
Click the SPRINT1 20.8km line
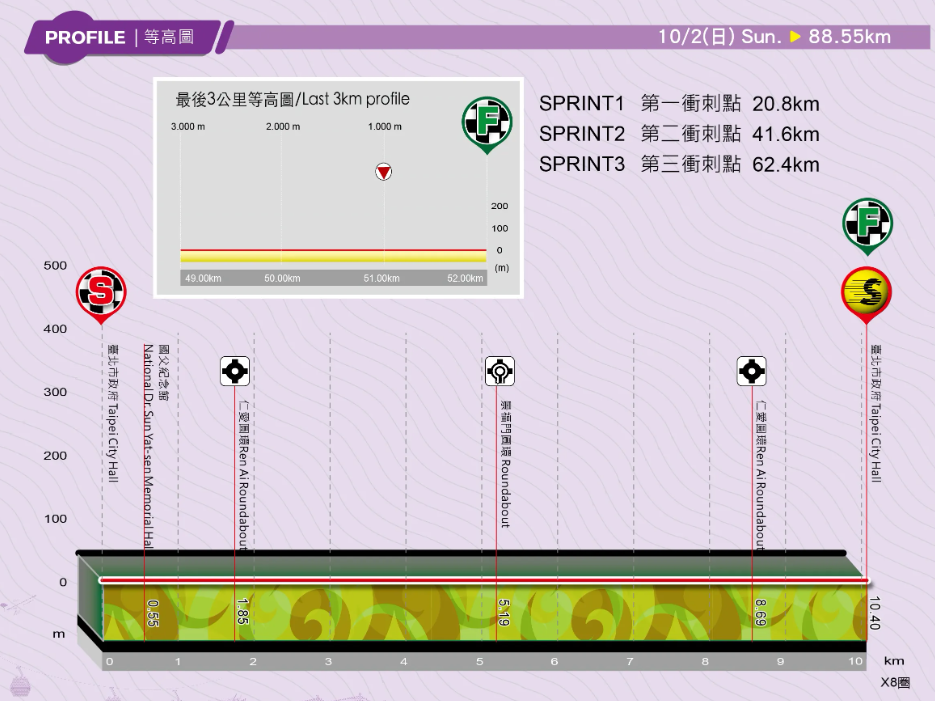(x=679, y=104)
